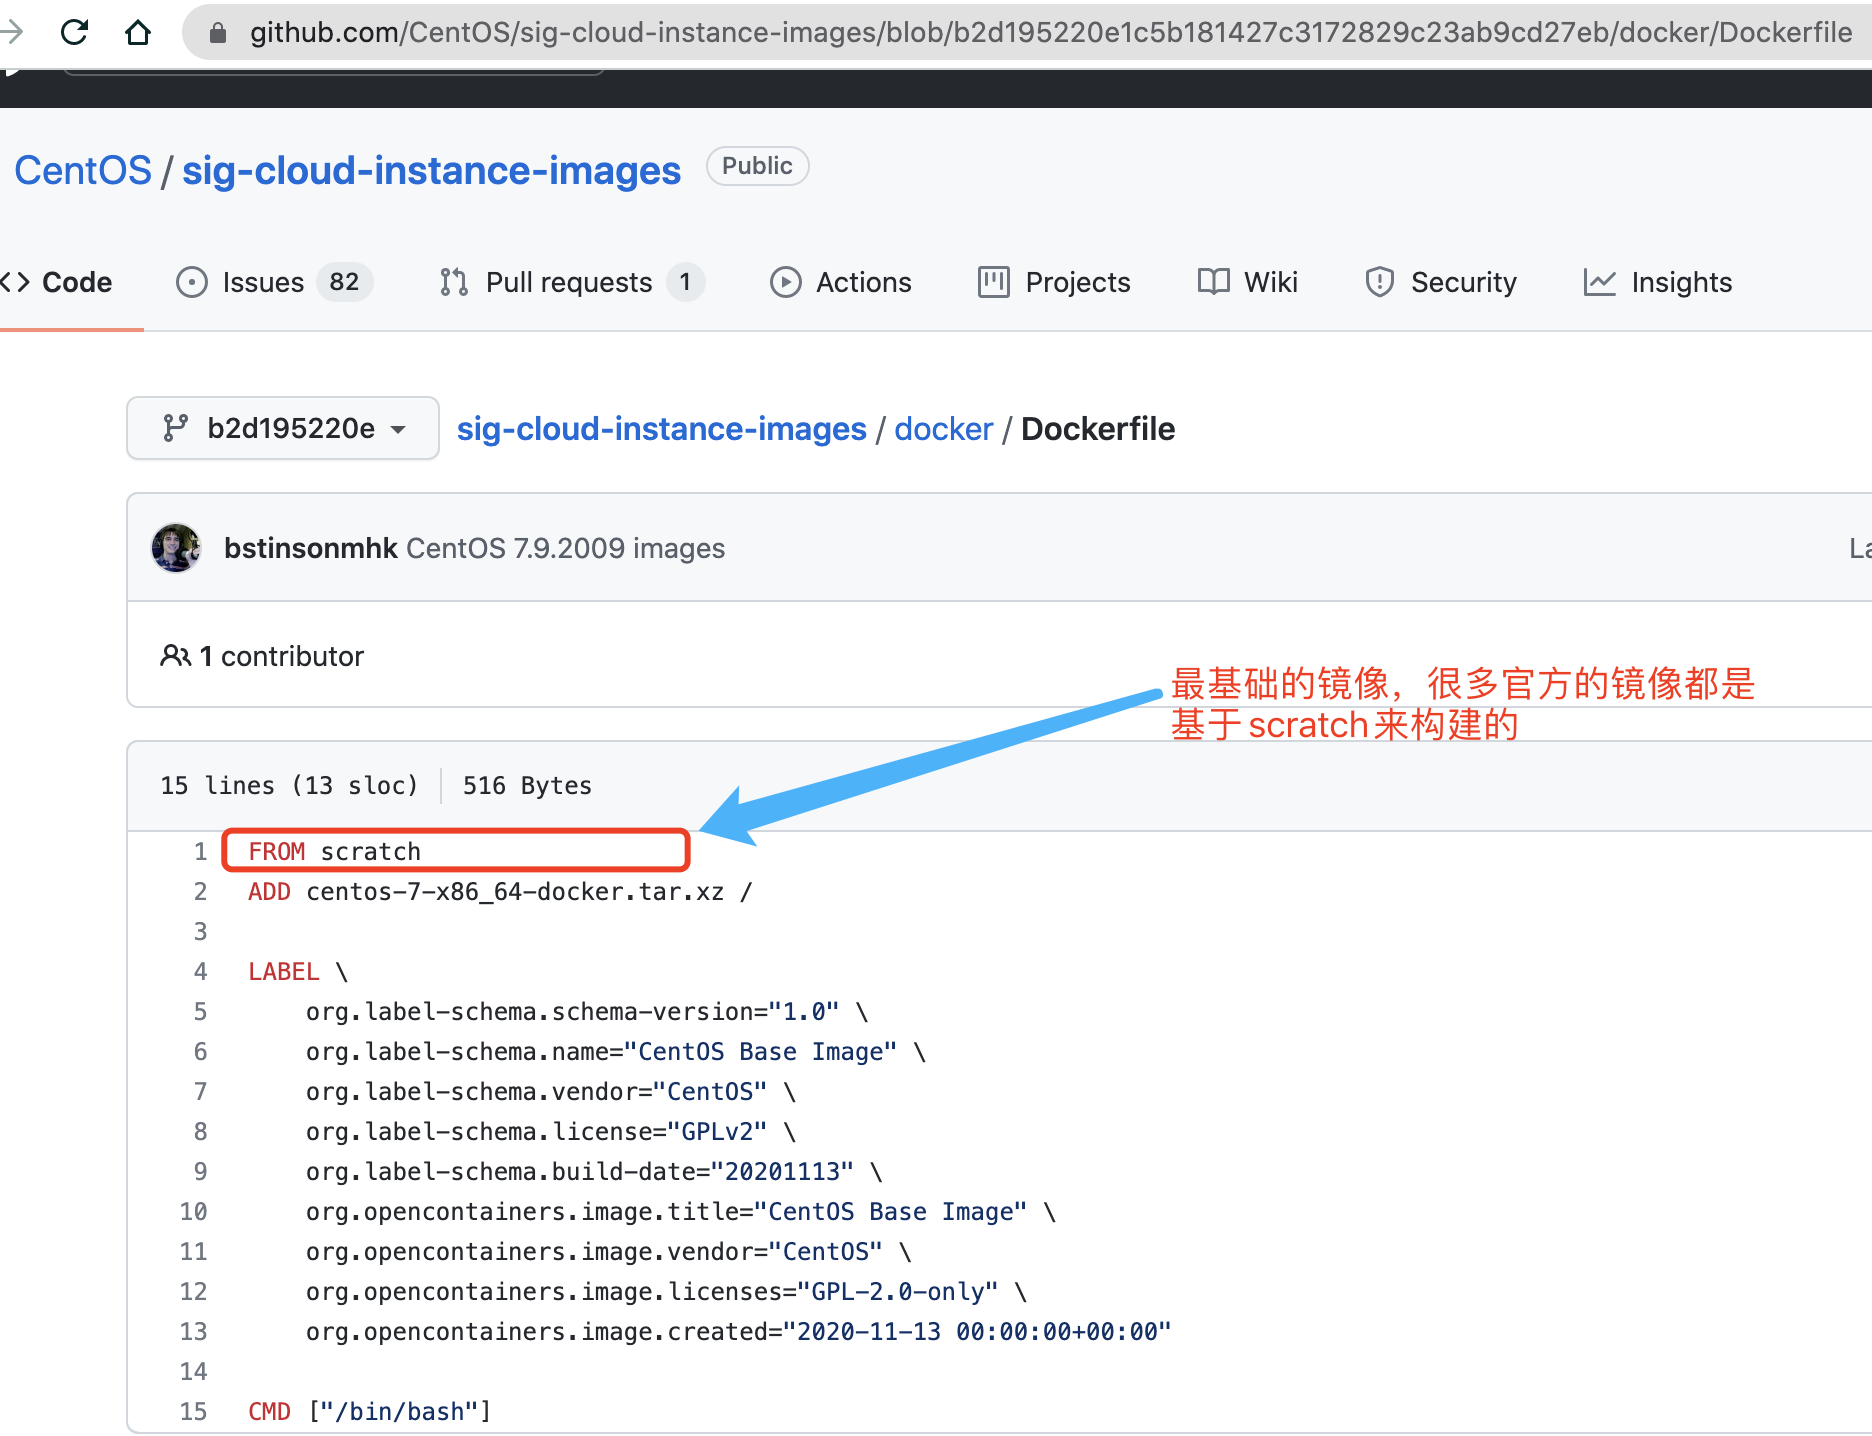Image resolution: width=1872 pixels, height=1436 pixels.
Task: Click the Security shield icon
Action: (x=1380, y=282)
